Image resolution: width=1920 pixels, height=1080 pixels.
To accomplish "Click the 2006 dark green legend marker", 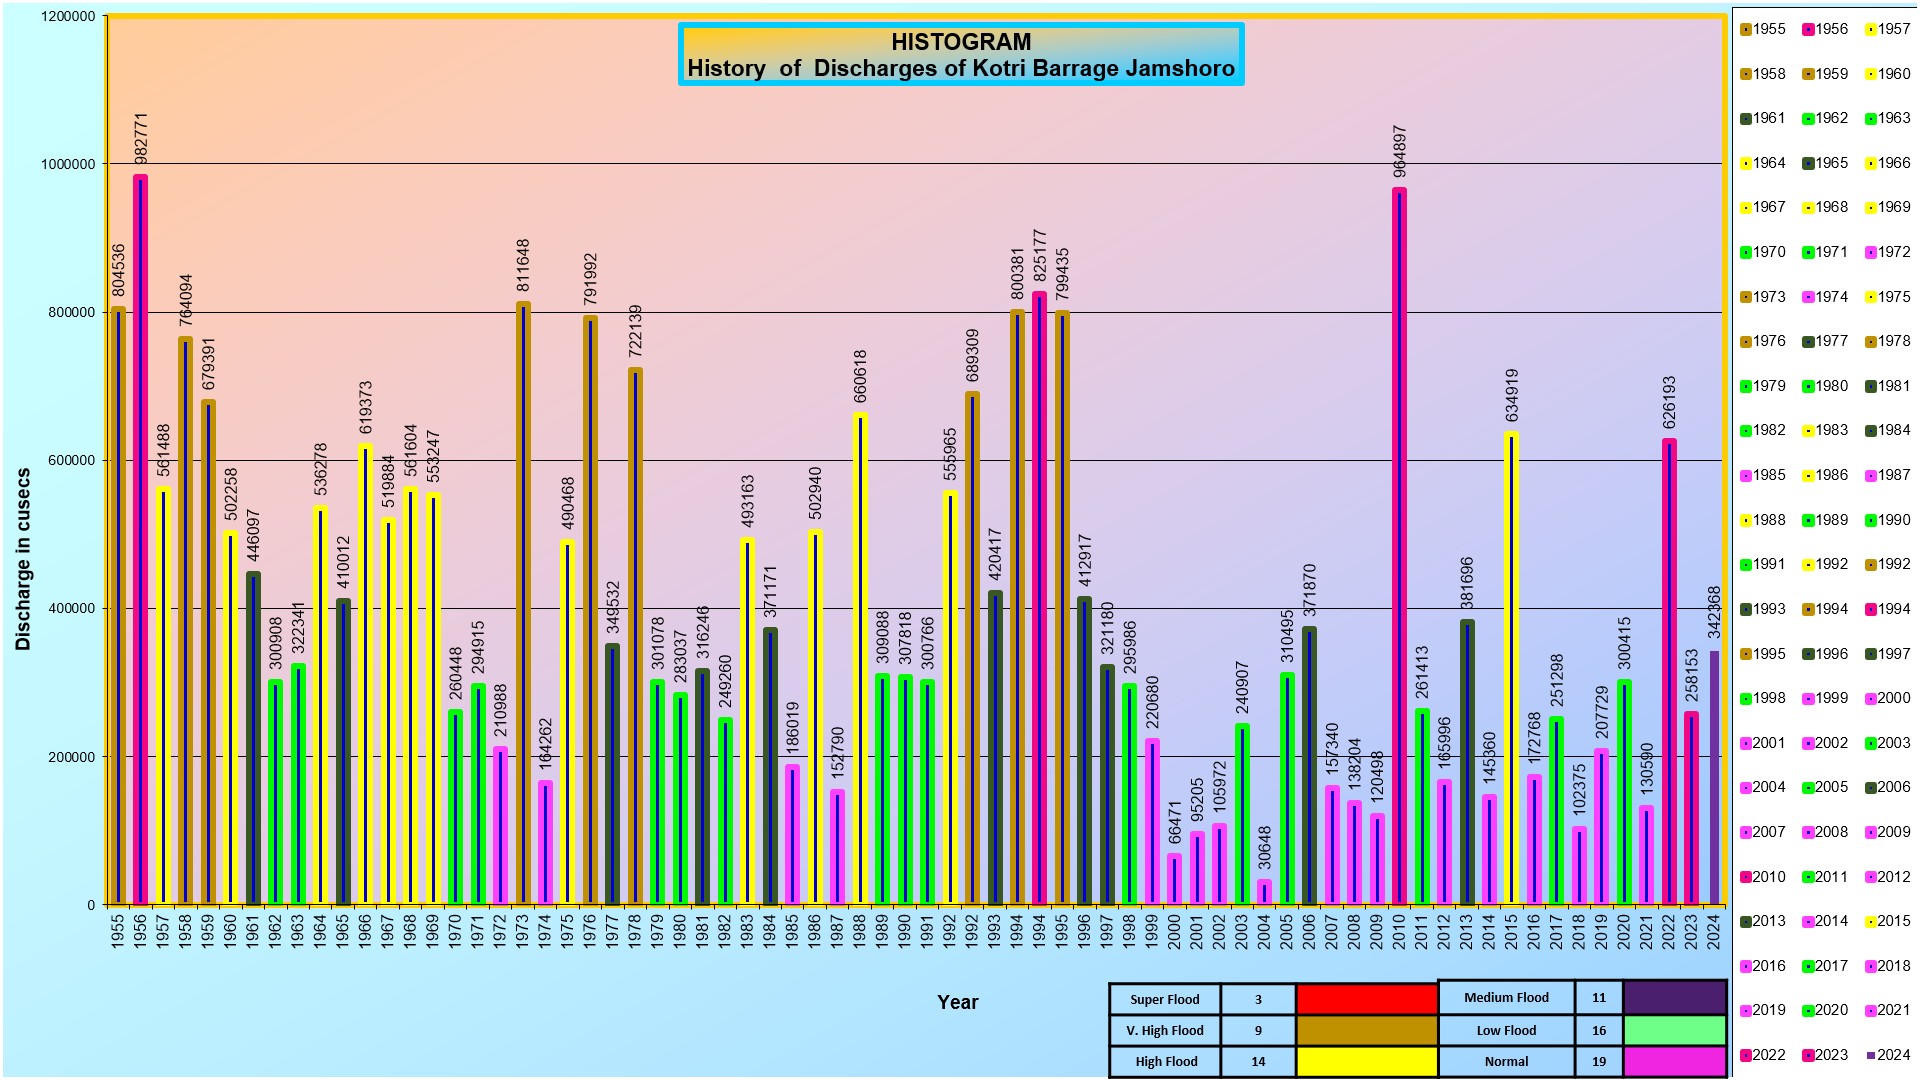I will (x=1871, y=788).
